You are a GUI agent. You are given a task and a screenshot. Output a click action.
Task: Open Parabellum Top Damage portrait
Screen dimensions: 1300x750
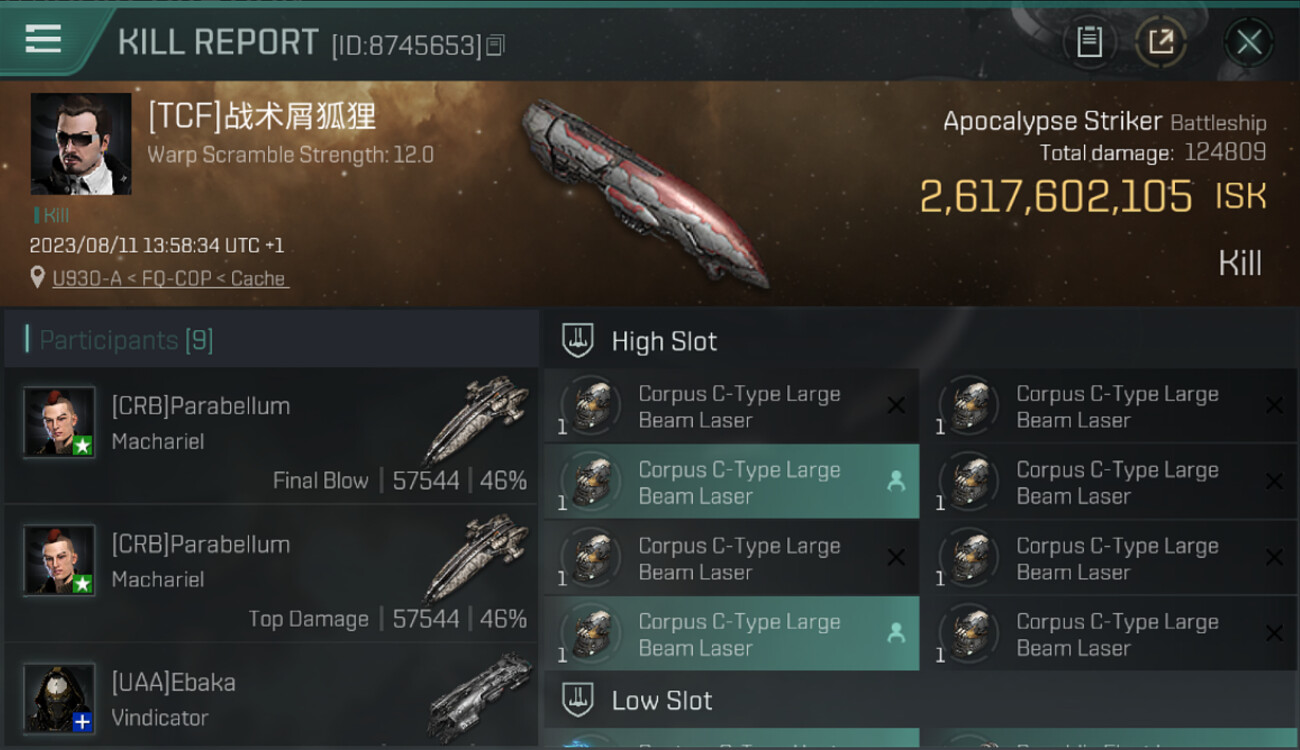click(x=59, y=560)
